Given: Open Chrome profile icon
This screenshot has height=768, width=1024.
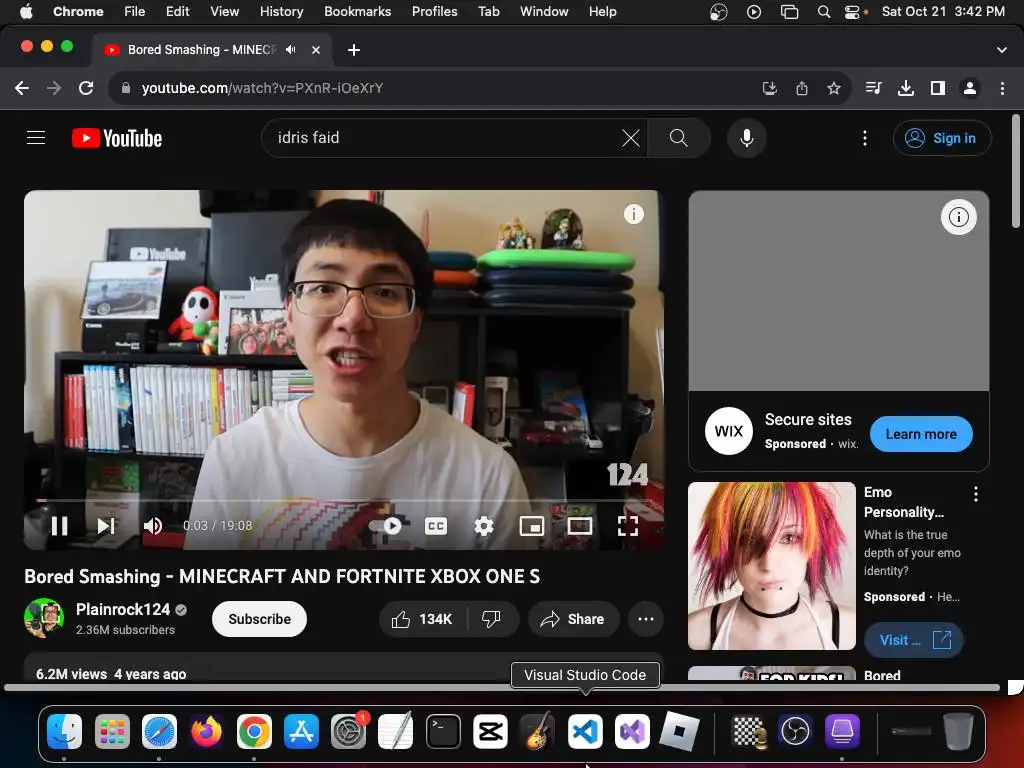Looking at the screenshot, I should point(970,88).
